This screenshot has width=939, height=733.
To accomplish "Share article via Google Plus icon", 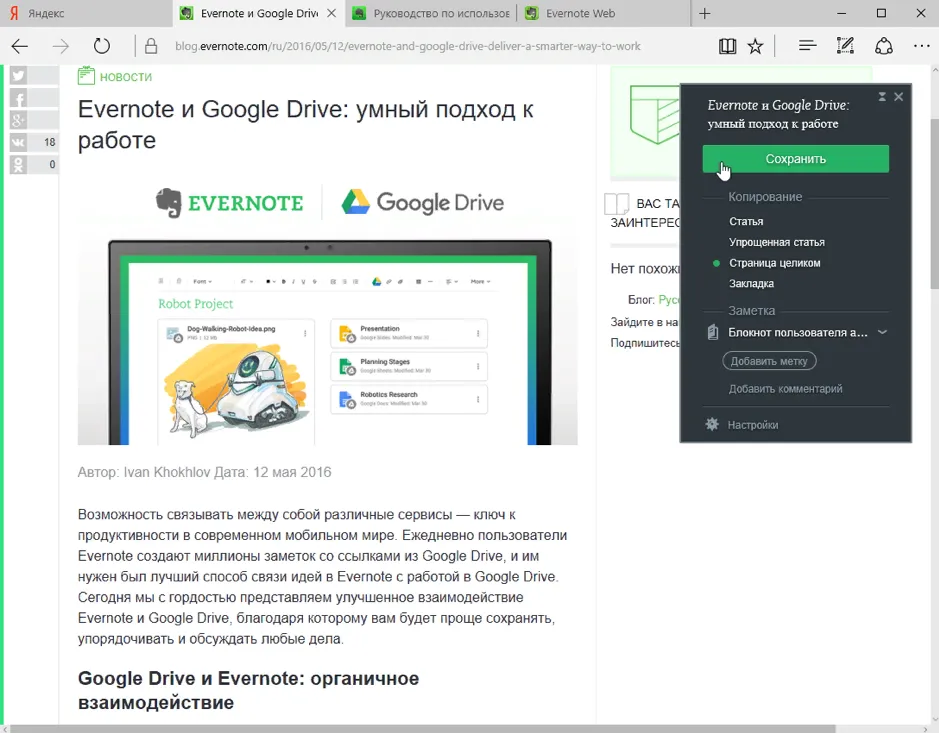I will pos(19,120).
